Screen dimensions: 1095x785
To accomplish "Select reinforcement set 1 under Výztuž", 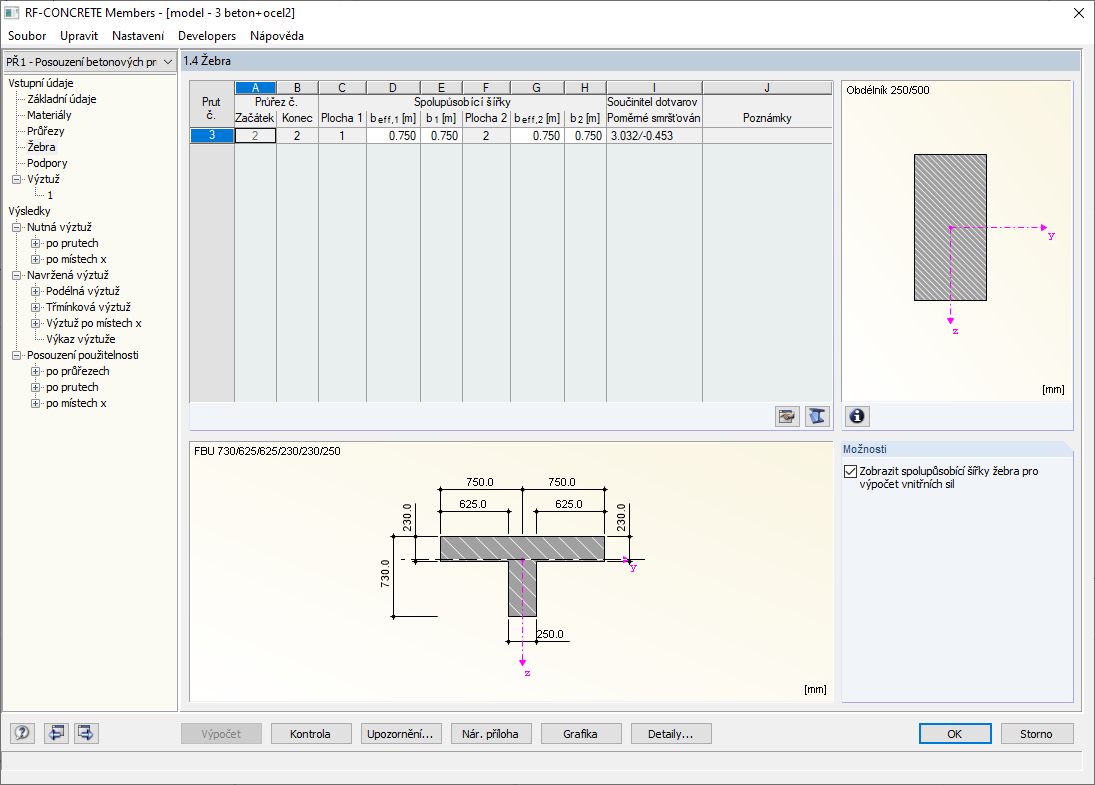I will click(x=50, y=196).
